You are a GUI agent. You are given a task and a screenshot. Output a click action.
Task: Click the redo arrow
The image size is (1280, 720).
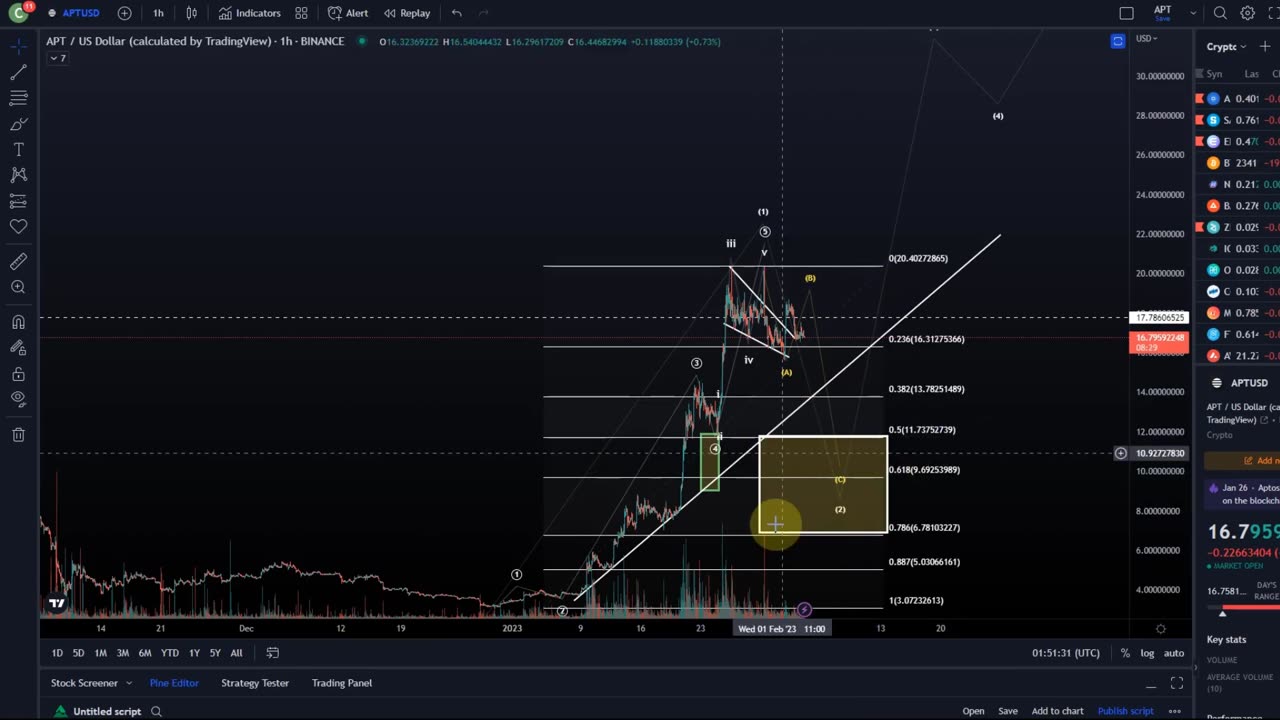coord(484,13)
